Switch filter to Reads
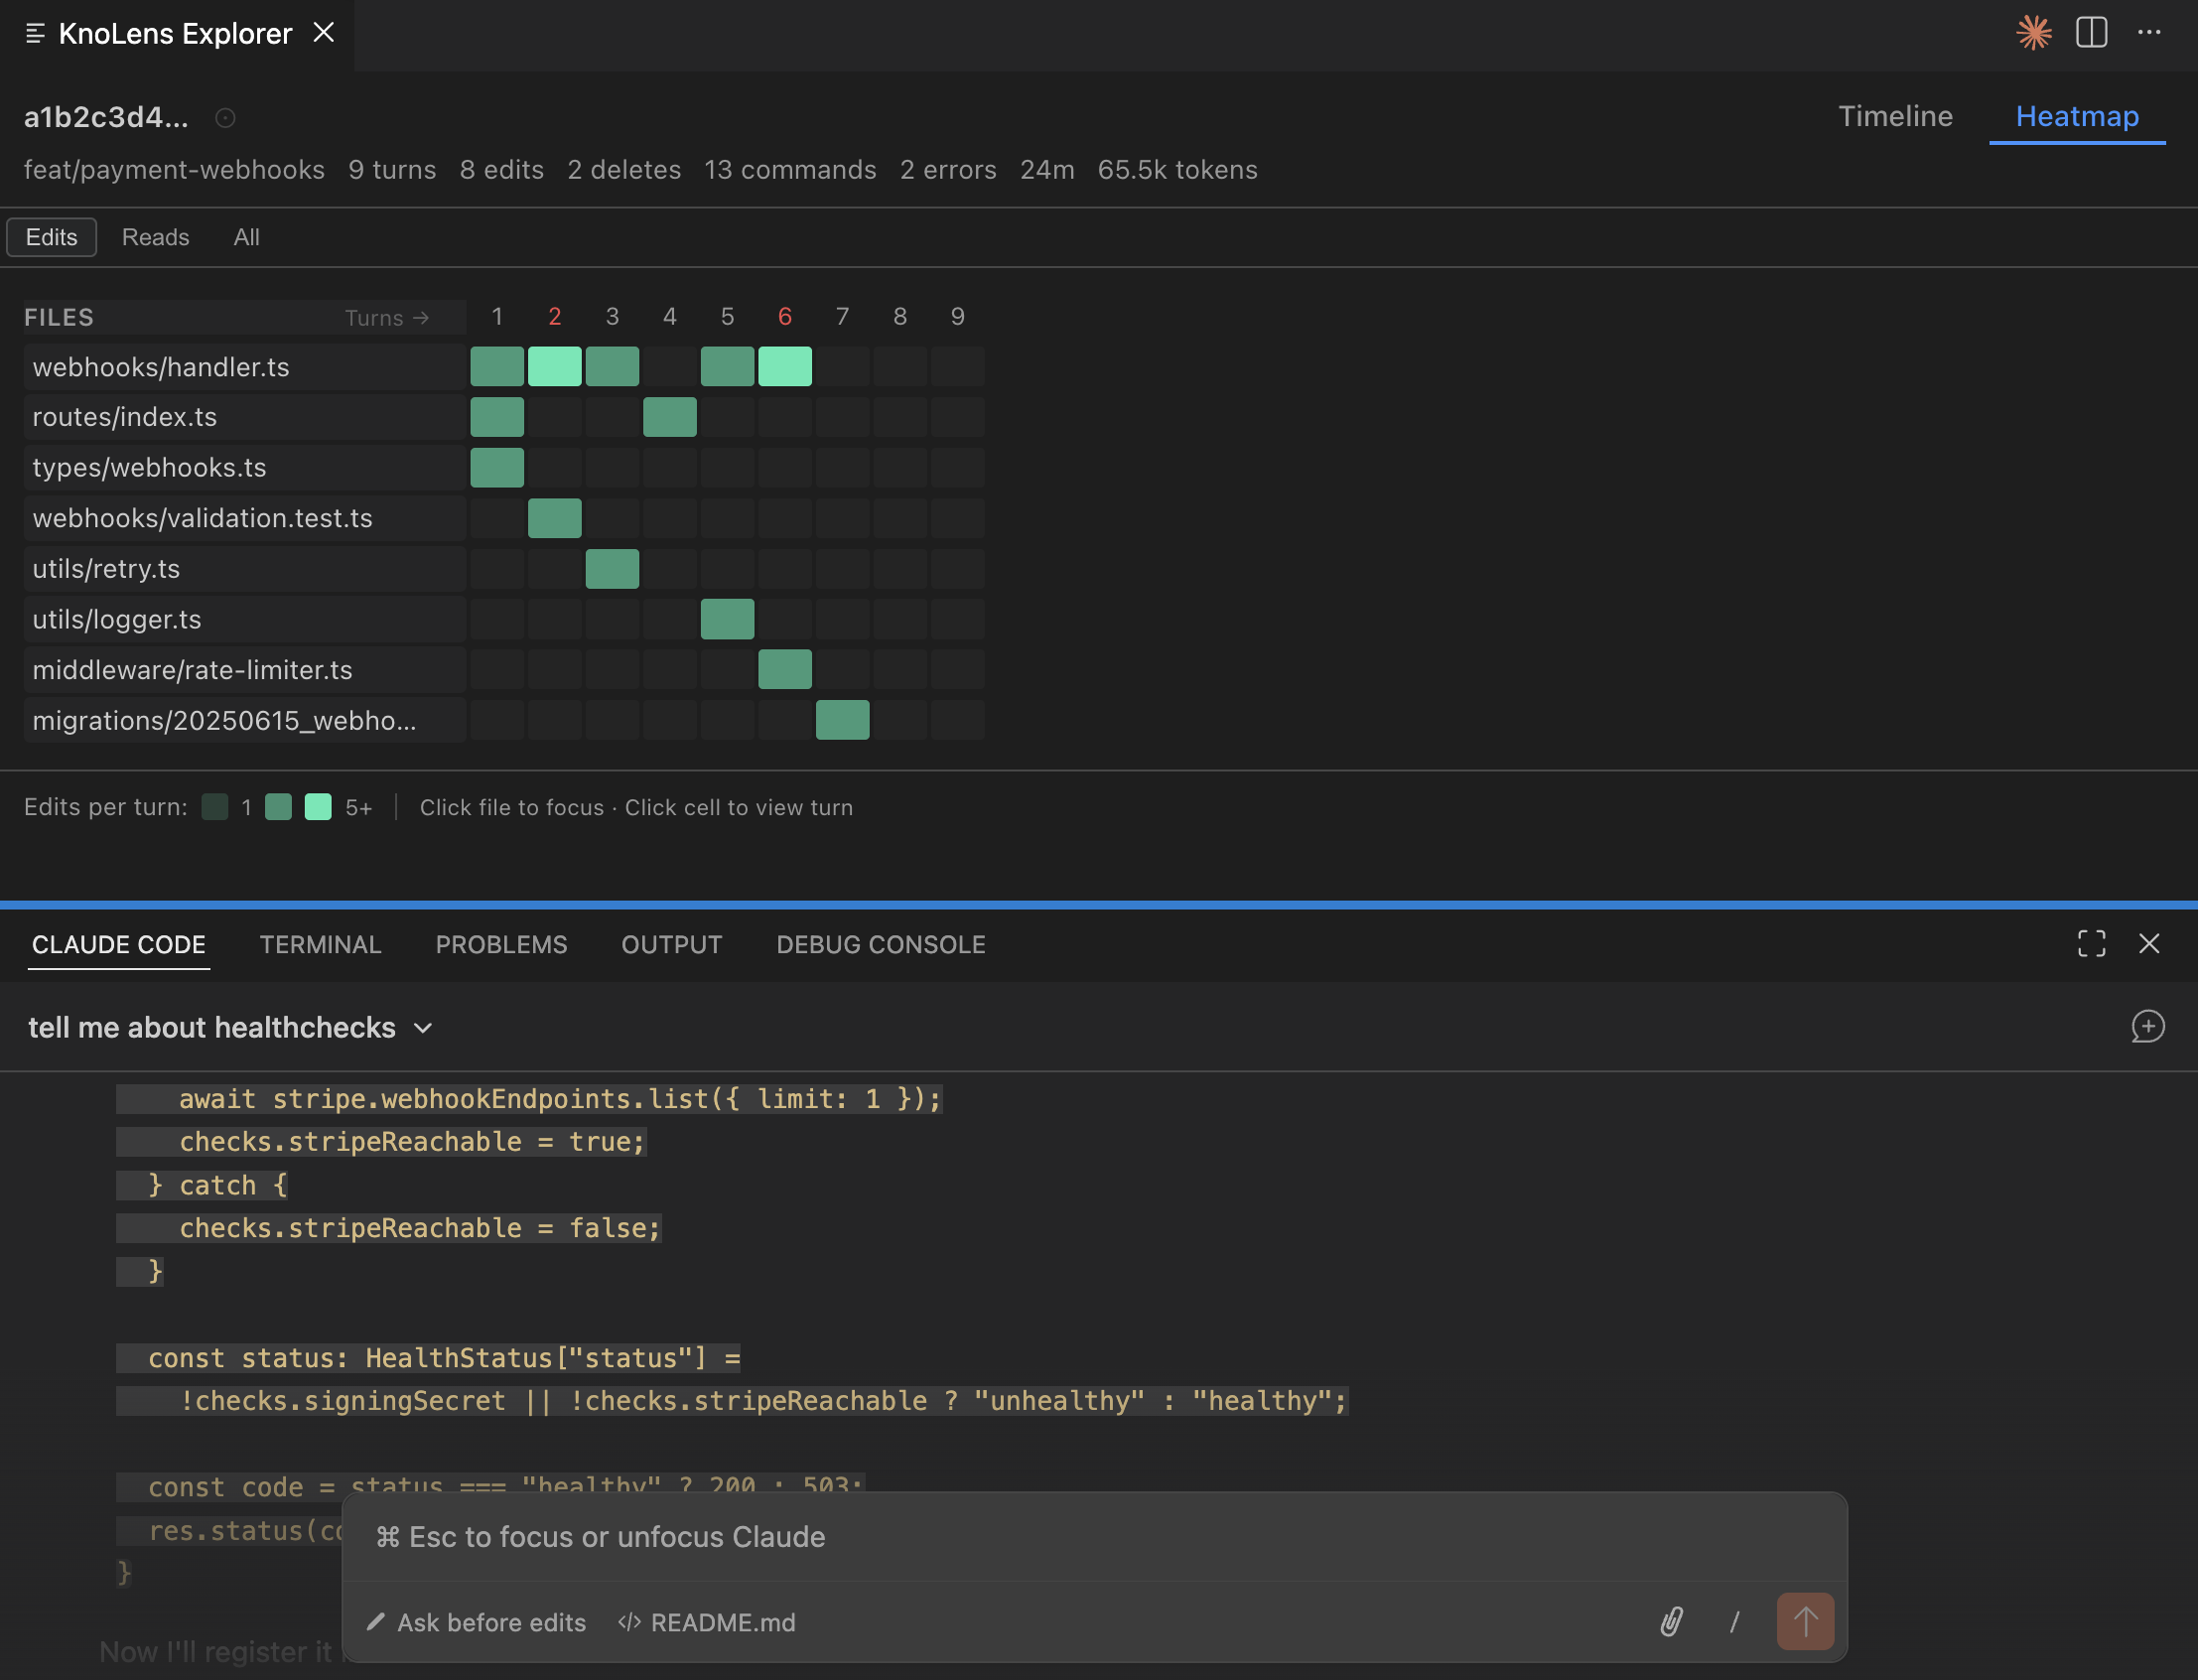The width and height of the screenshot is (2198, 1680). tap(156, 237)
